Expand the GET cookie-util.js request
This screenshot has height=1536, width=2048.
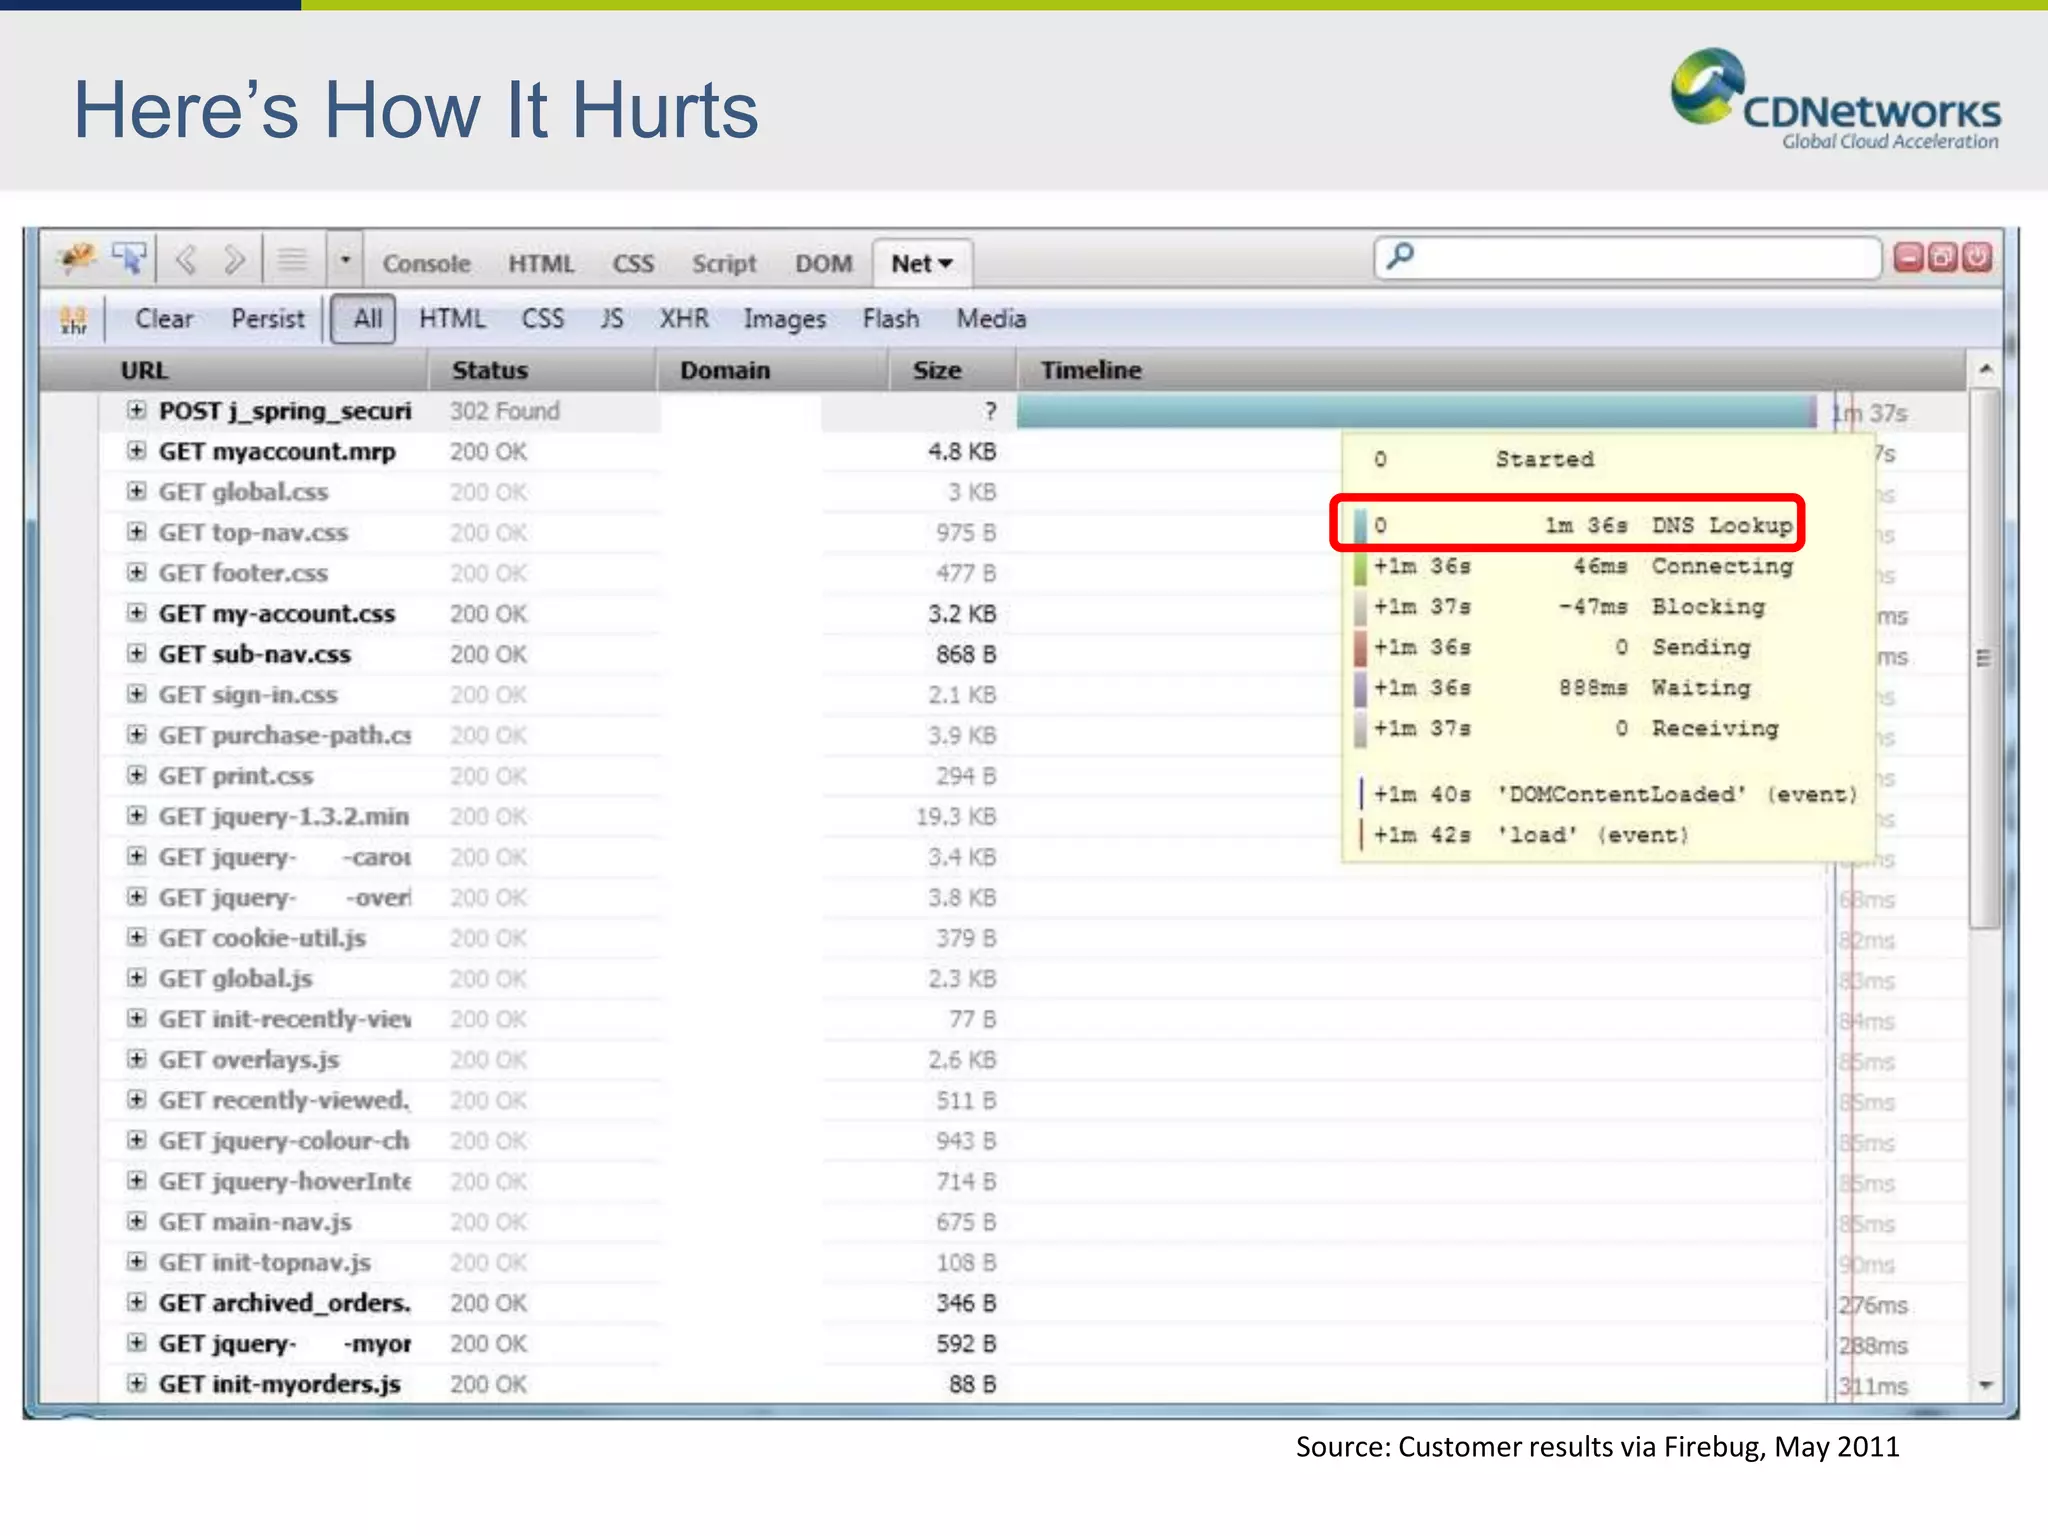tap(137, 938)
